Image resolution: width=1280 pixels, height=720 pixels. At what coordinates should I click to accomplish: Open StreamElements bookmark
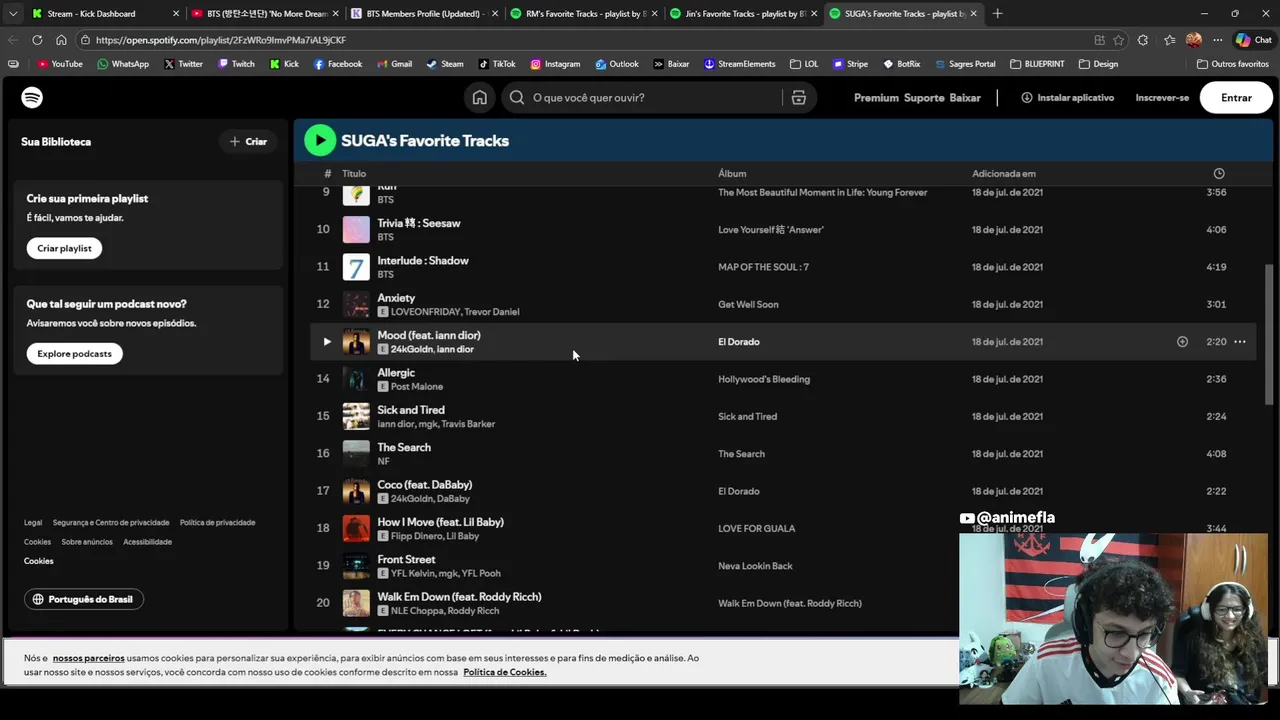click(739, 64)
